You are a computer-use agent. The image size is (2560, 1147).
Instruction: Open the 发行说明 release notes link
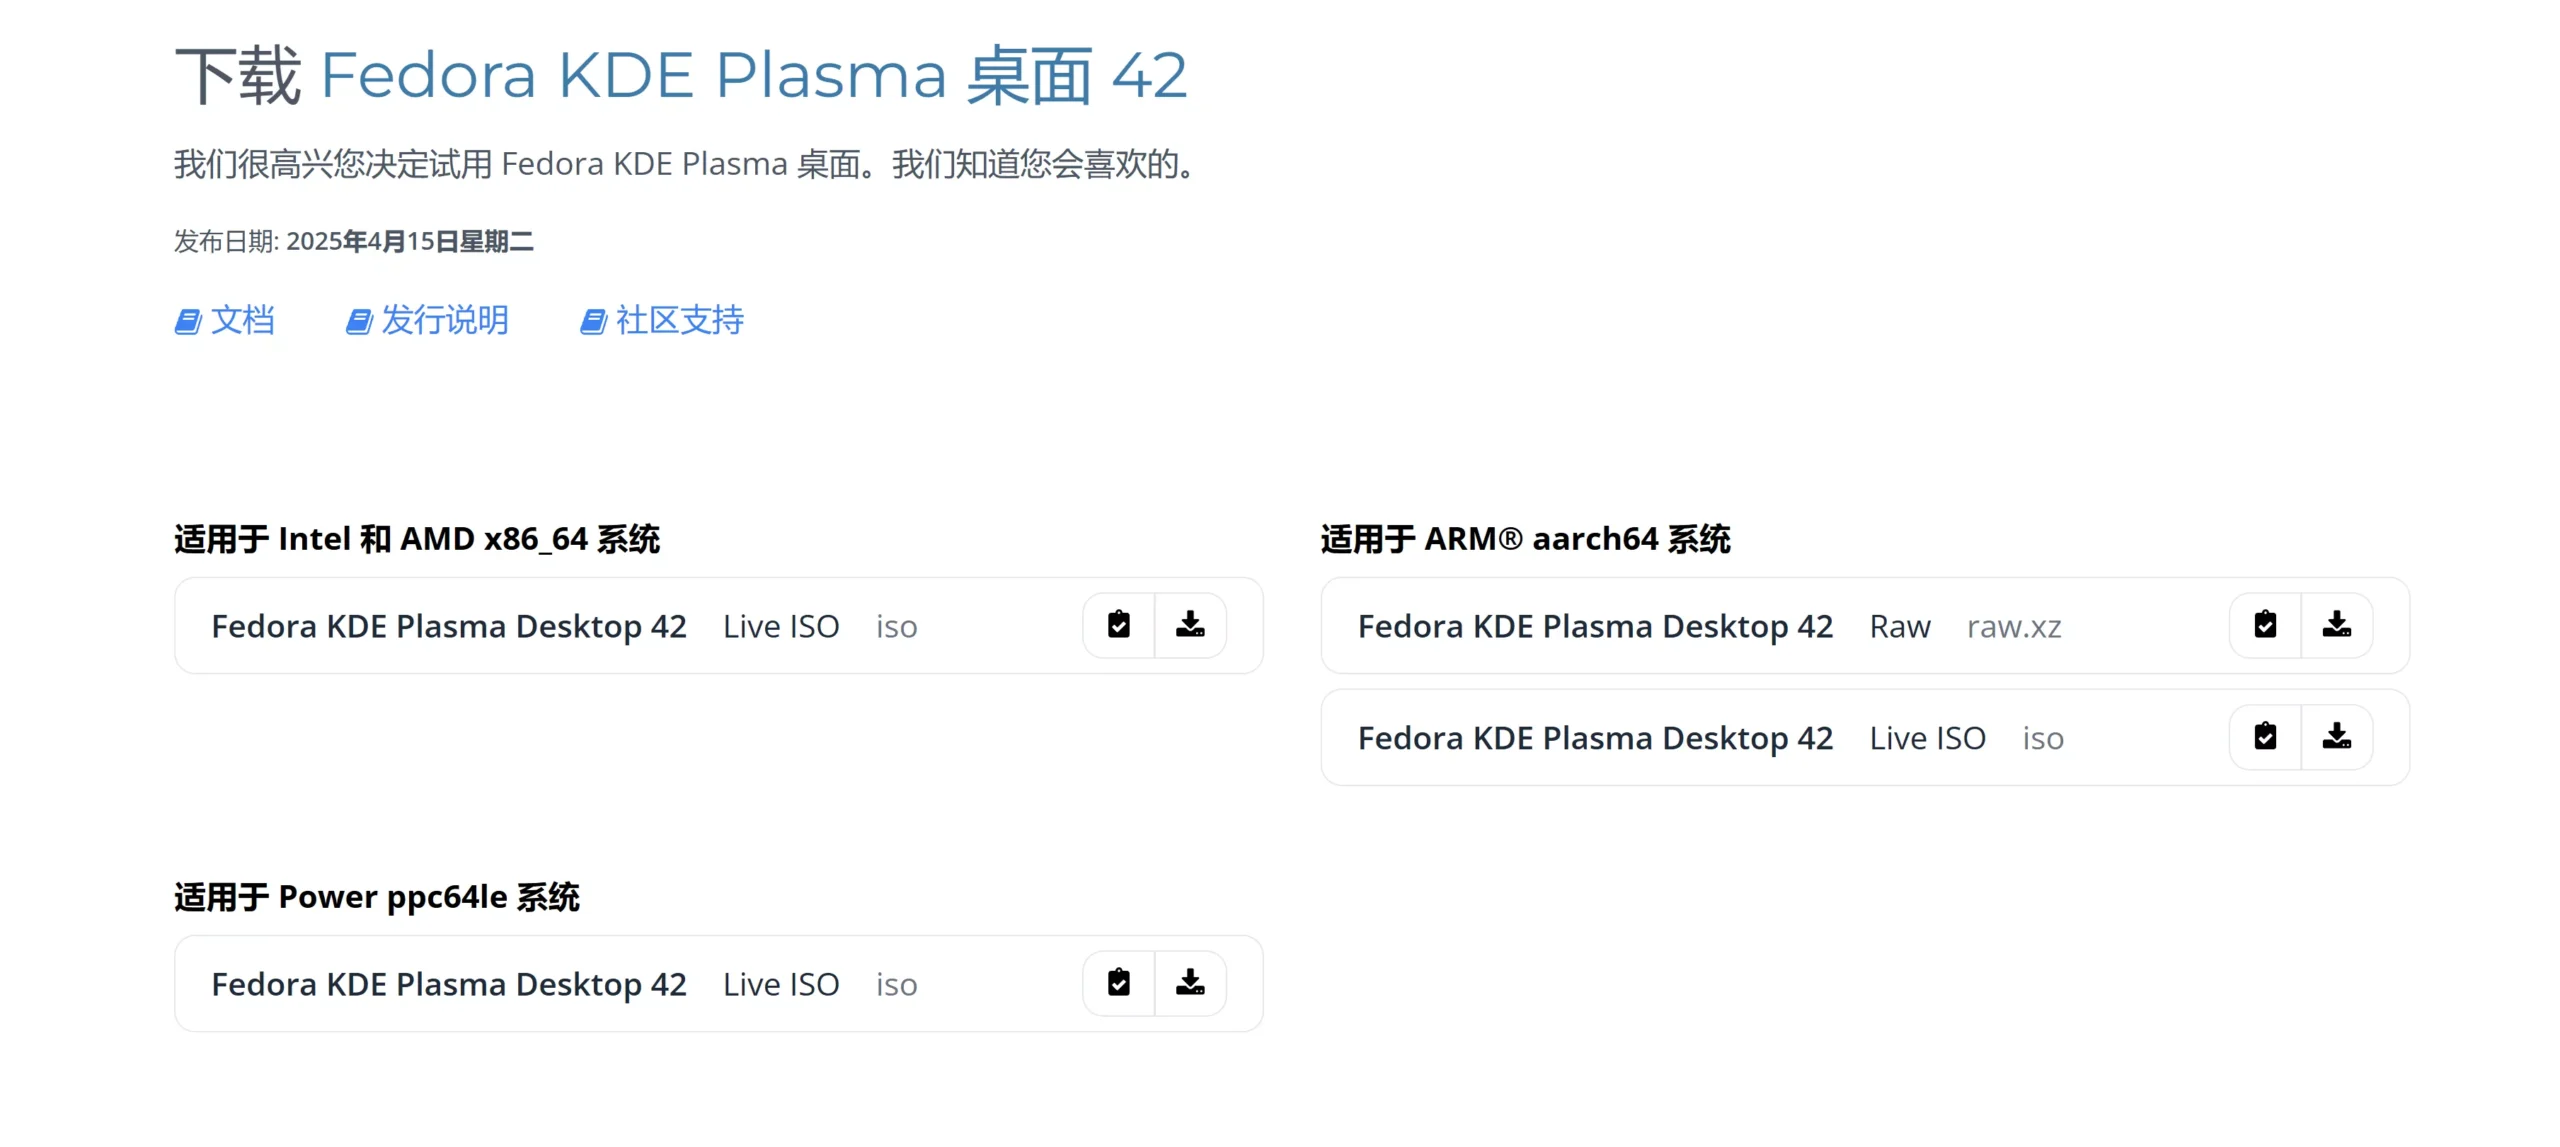(444, 320)
